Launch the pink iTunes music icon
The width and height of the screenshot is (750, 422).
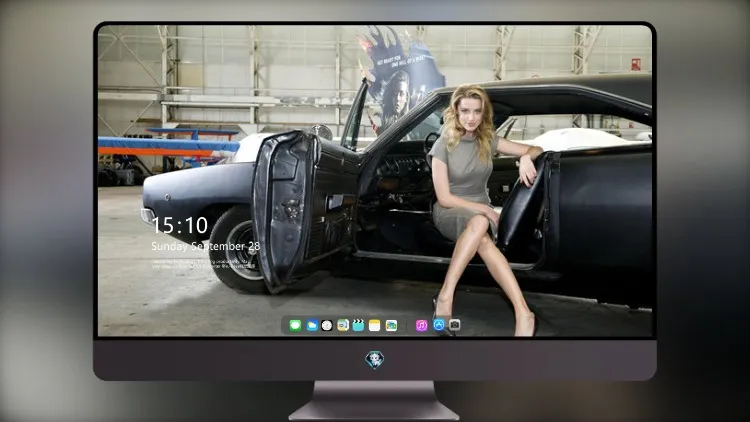(x=421, y=326)
